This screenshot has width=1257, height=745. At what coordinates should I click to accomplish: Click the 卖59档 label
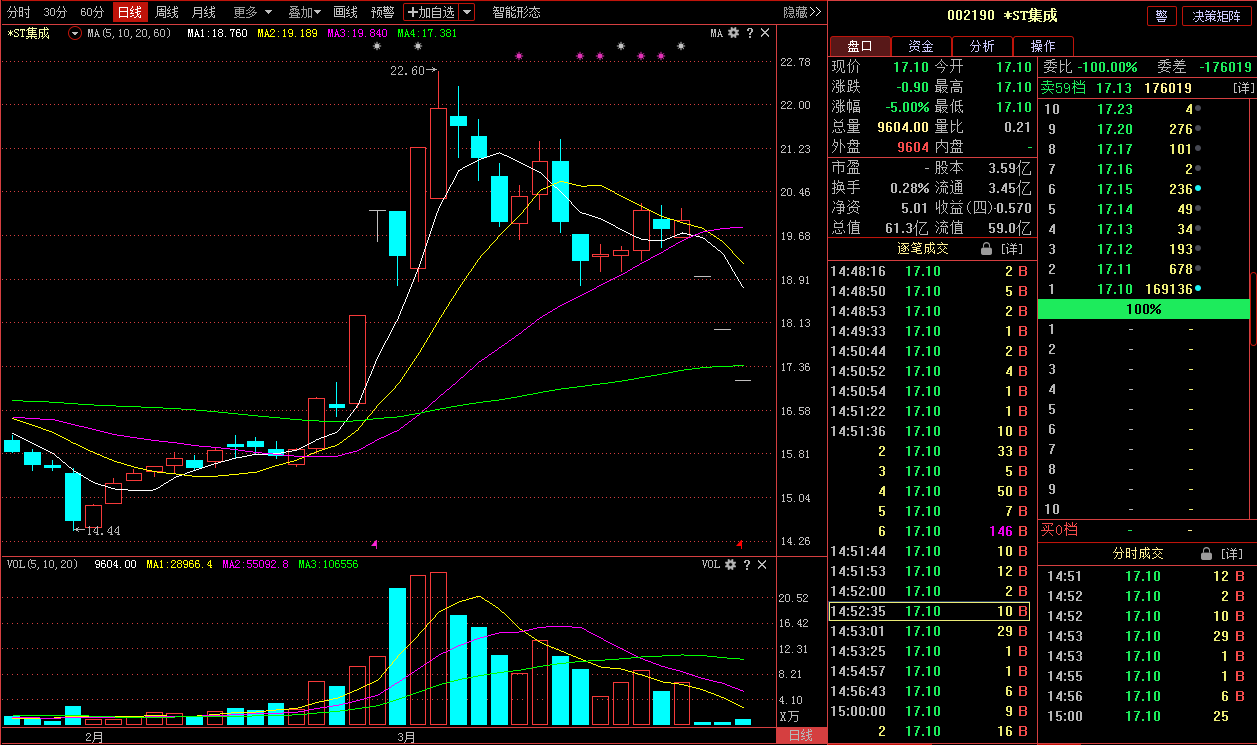point(1063,88)
